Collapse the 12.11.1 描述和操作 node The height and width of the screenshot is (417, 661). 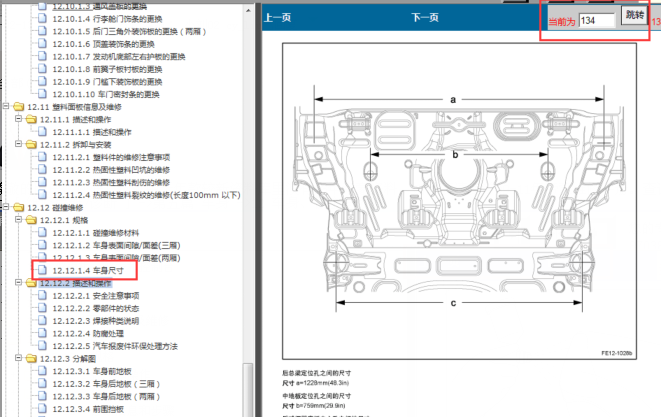(19, 119)
